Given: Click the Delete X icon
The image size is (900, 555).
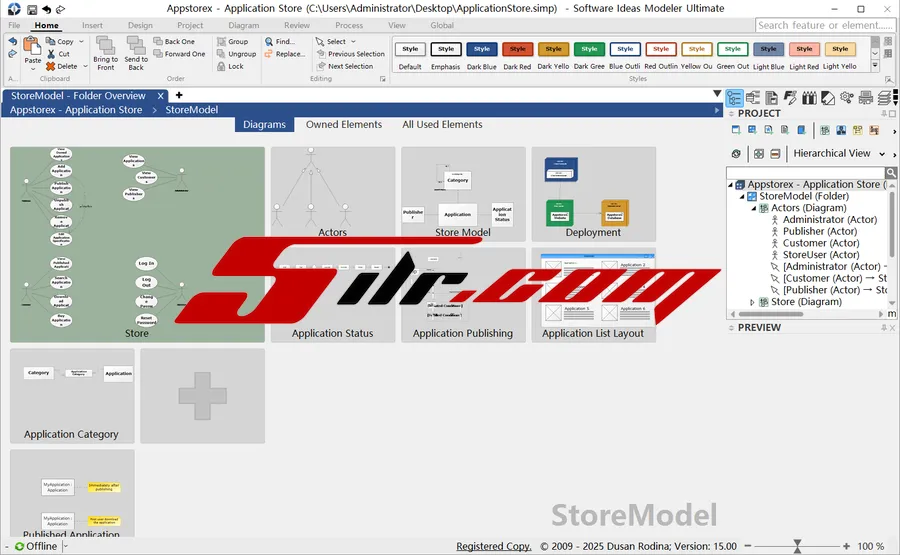Looking at the screenshot, I should point(51,67).
